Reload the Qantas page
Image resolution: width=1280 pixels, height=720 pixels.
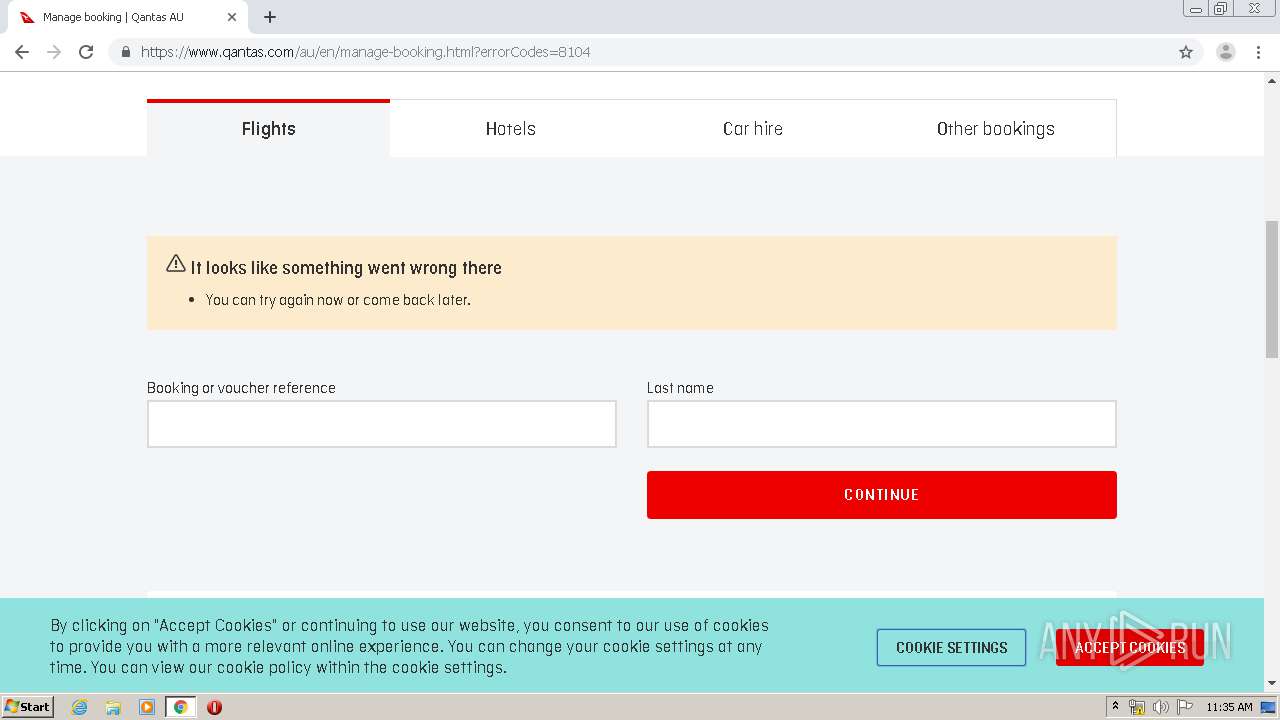[x=86, y=52]
